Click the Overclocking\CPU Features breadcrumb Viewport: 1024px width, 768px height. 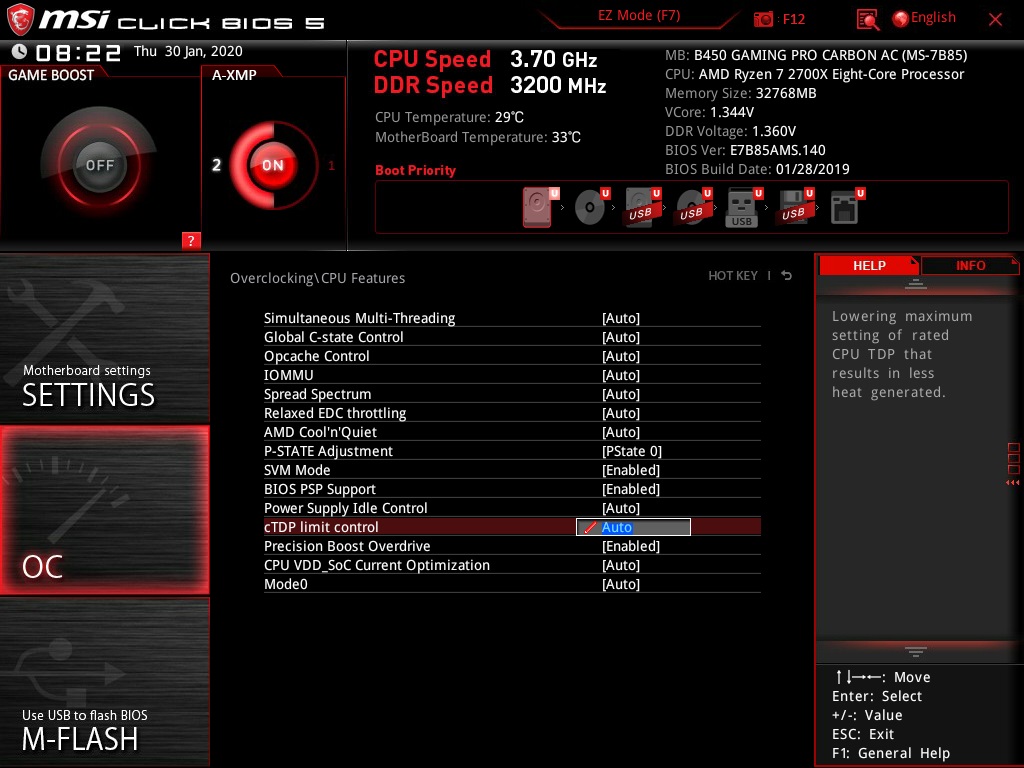click(317, 278)
